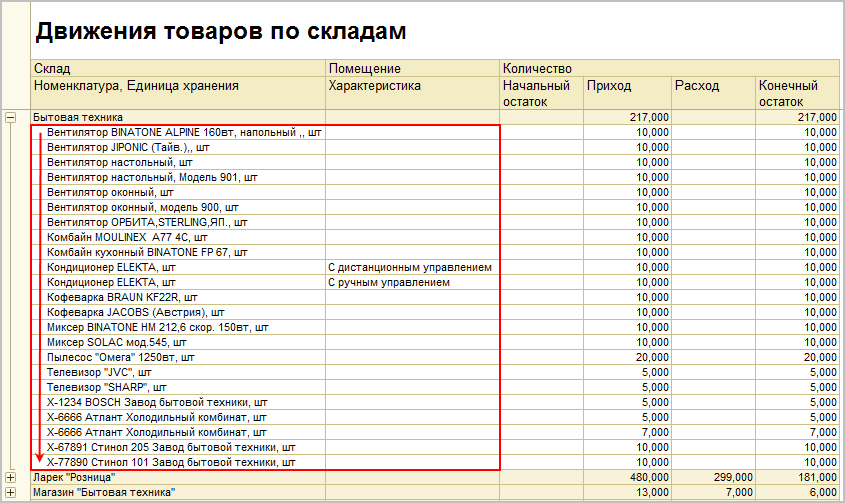Screen dimensions: 845x503
Task: Click the report title Движения товаров по складам
Action: (220, 31)
